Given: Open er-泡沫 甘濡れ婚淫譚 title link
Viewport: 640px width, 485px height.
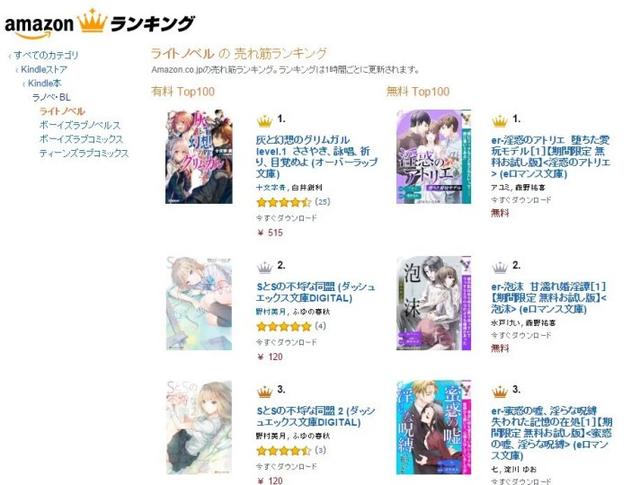Looking at the screenshot, I should 549,298.
